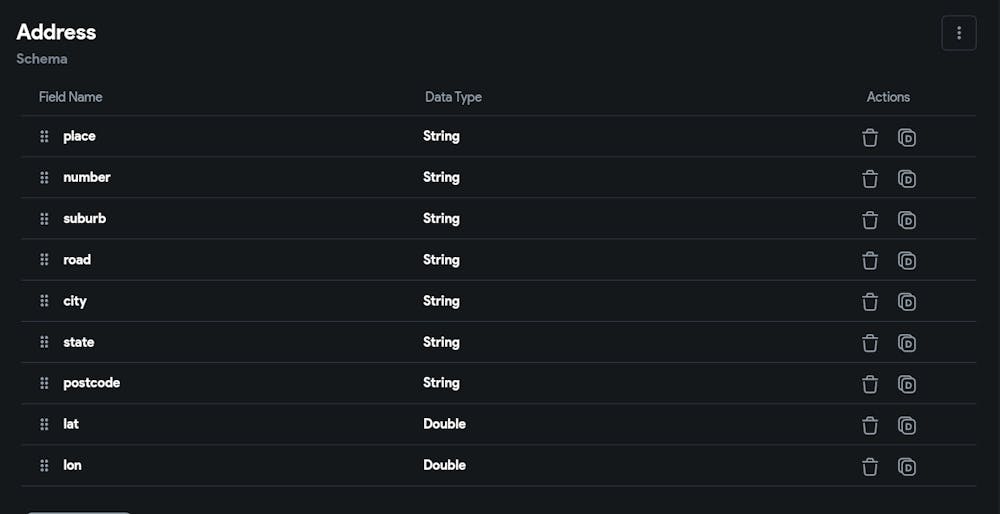1000x514 pixels.
Task: Click the String type for road
Action: (x=441, y=259)
